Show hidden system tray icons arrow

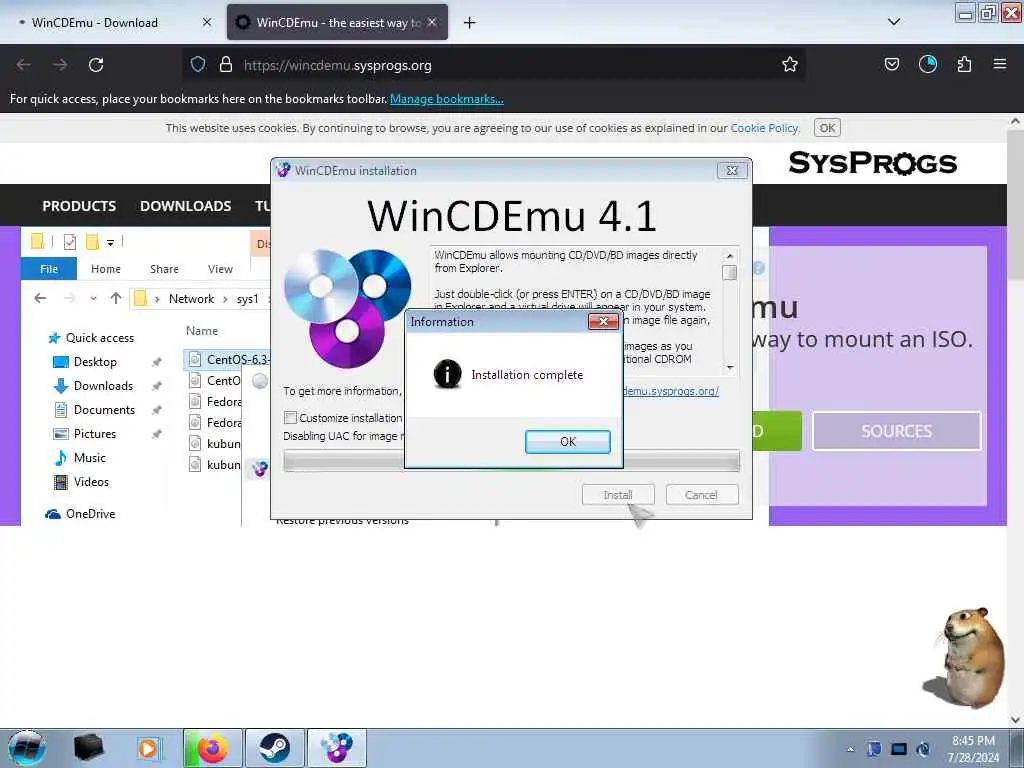coord(850,749)
